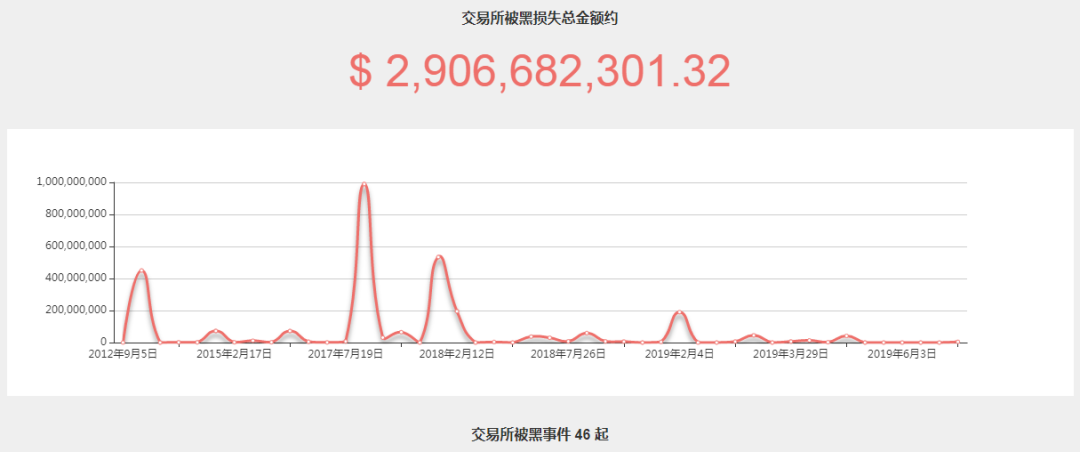The image size is (1080, 452).
Task: Click the heading 交易所被黑损失总金额约
Action: click(539, 19)
